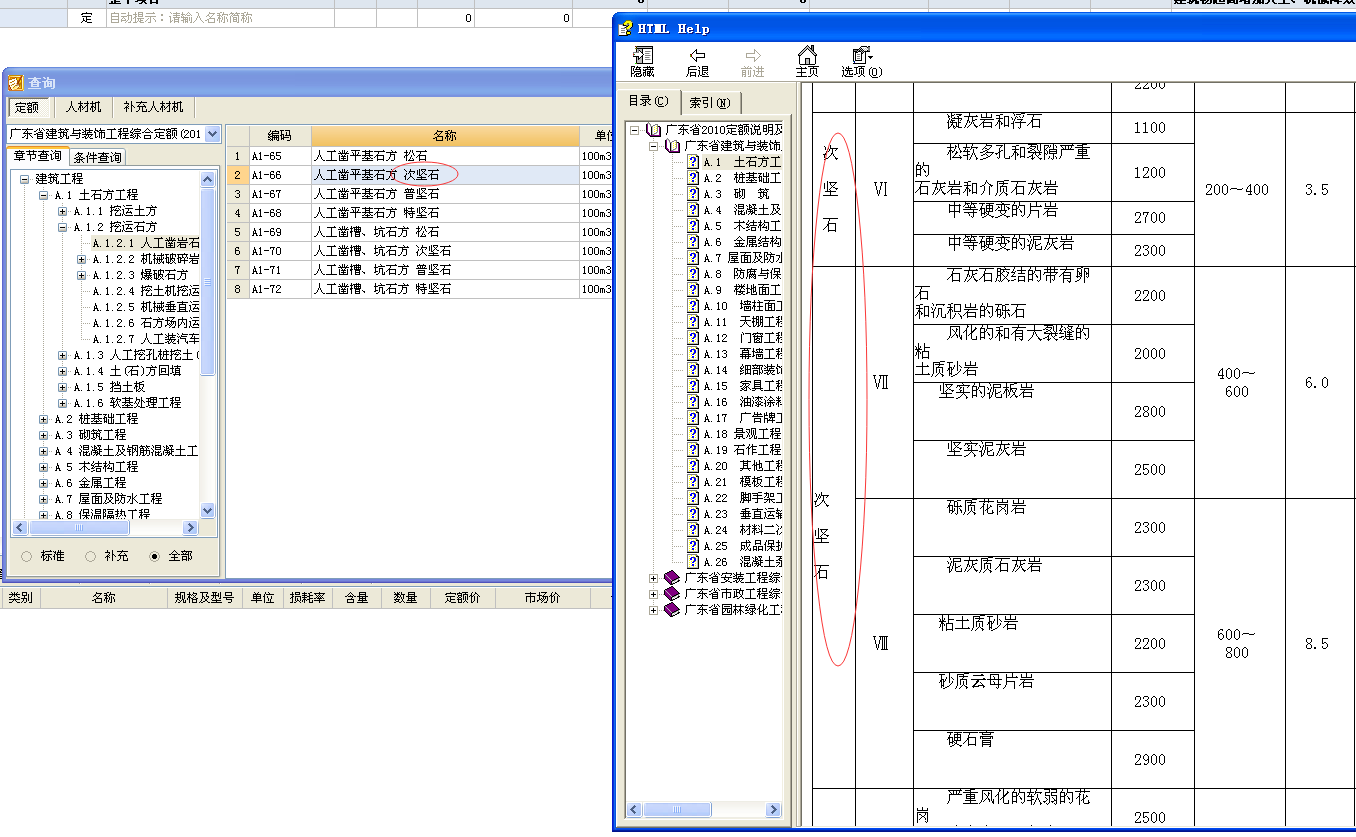This screenshot has width=1356, height=837.
Task: Click the closed book icon for 广东省市政工程
Action: coord(672,594)
